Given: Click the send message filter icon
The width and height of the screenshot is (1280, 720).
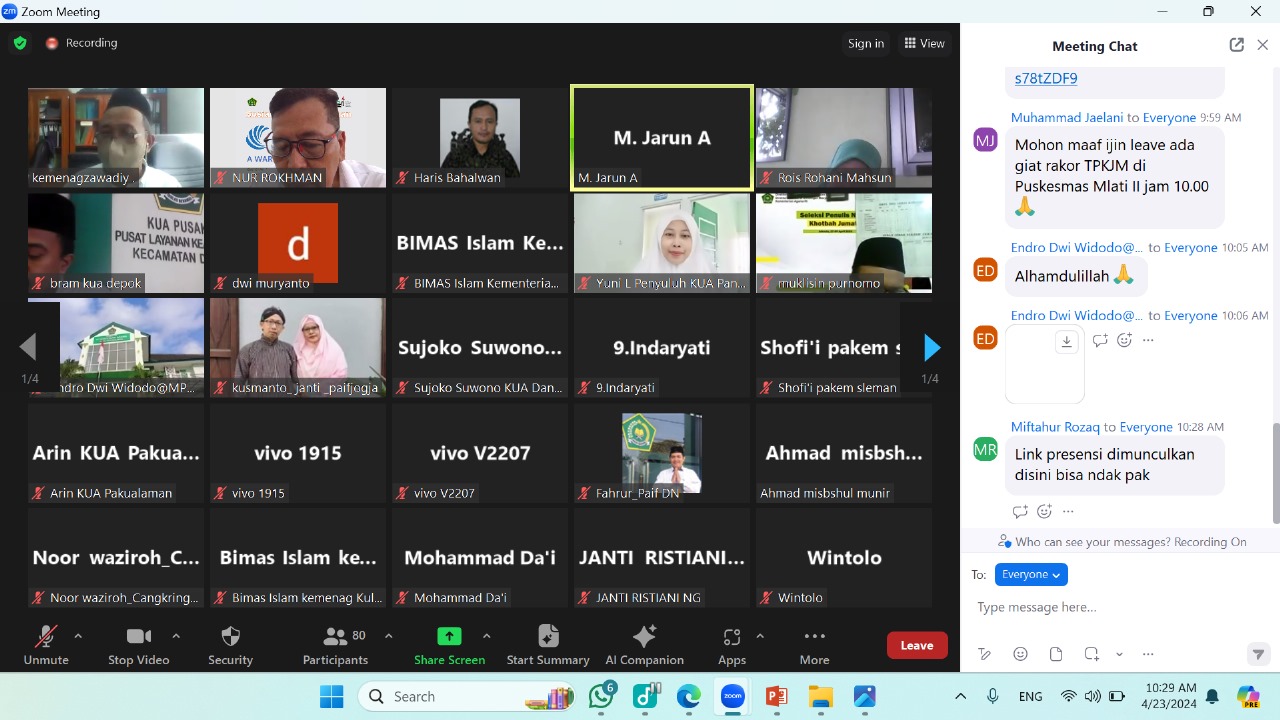Looking at the screenshot, I should coord(1258,654).
